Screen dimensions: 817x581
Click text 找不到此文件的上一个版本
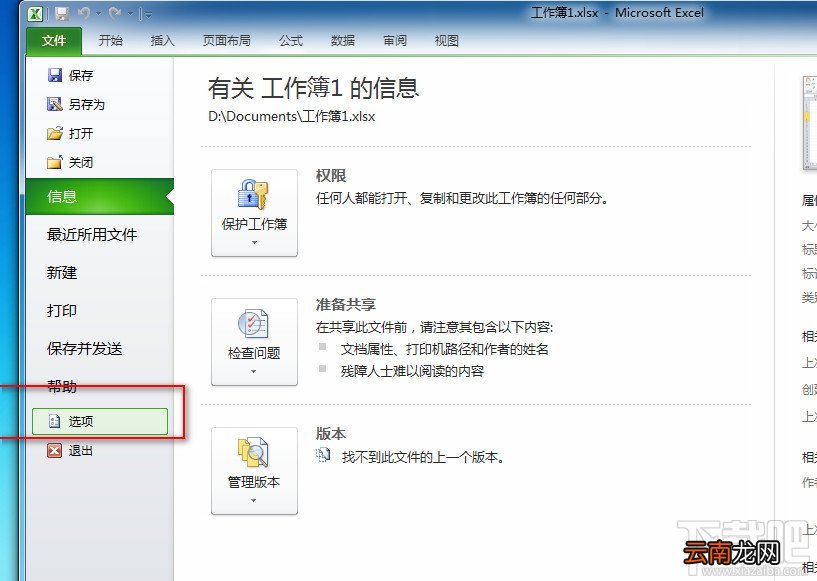pos(423,458)
